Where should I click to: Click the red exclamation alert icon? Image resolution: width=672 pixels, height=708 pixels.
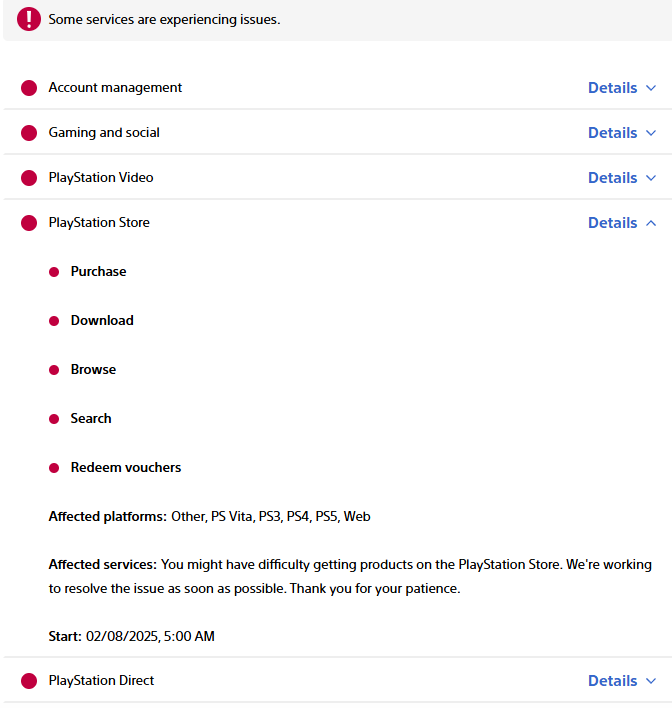coord(29,19)
